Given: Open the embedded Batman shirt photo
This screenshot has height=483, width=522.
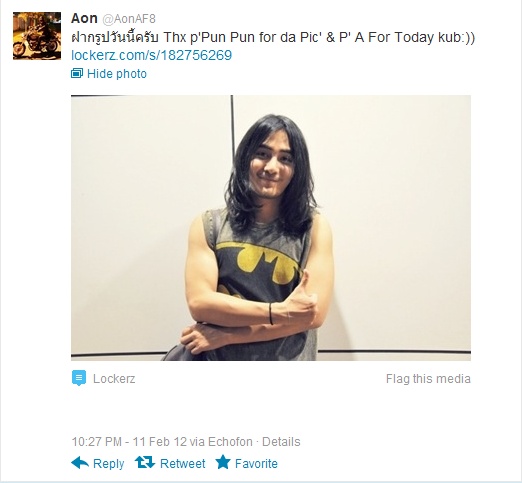Looking at the screenshot, I should click(x=271, y=228).
